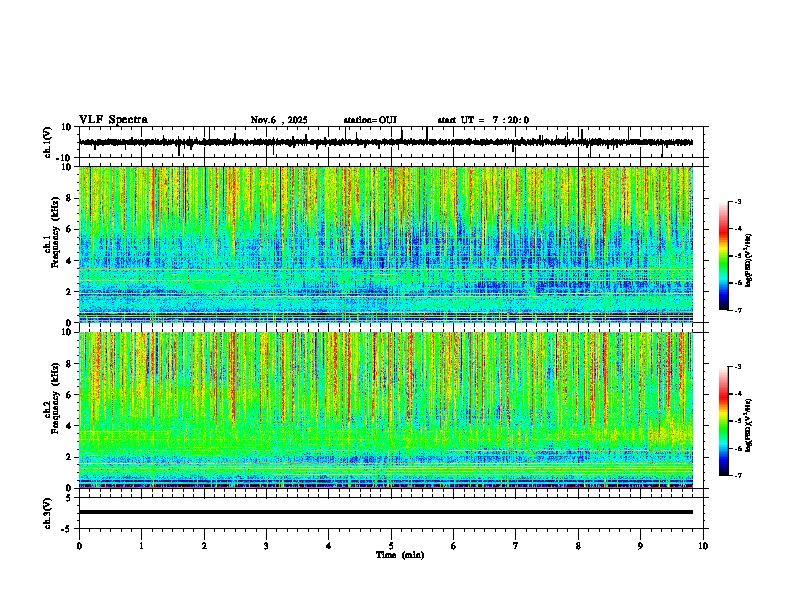Click the "station=OUI" header label

pyautogui.click(x=370, y=120)
